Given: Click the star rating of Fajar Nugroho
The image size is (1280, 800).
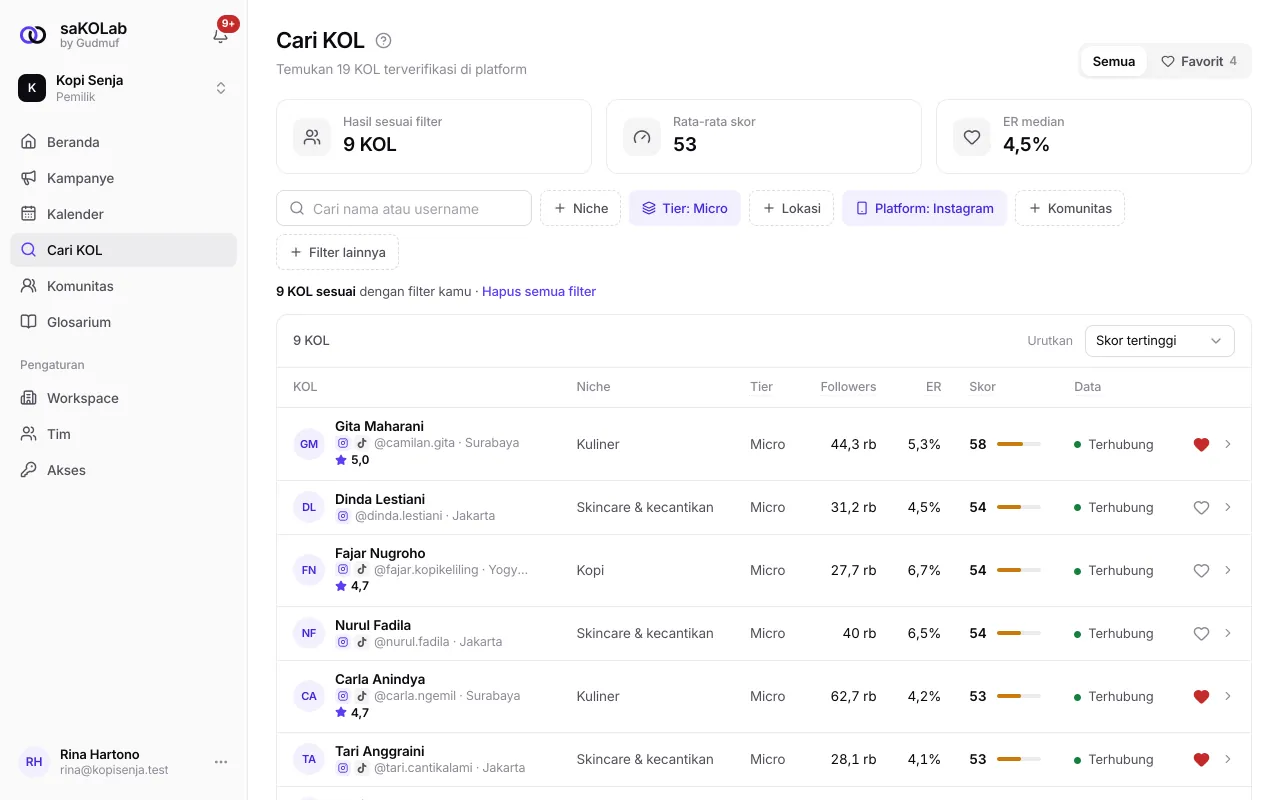Looking at the screenshot, I should click(352, 586).
